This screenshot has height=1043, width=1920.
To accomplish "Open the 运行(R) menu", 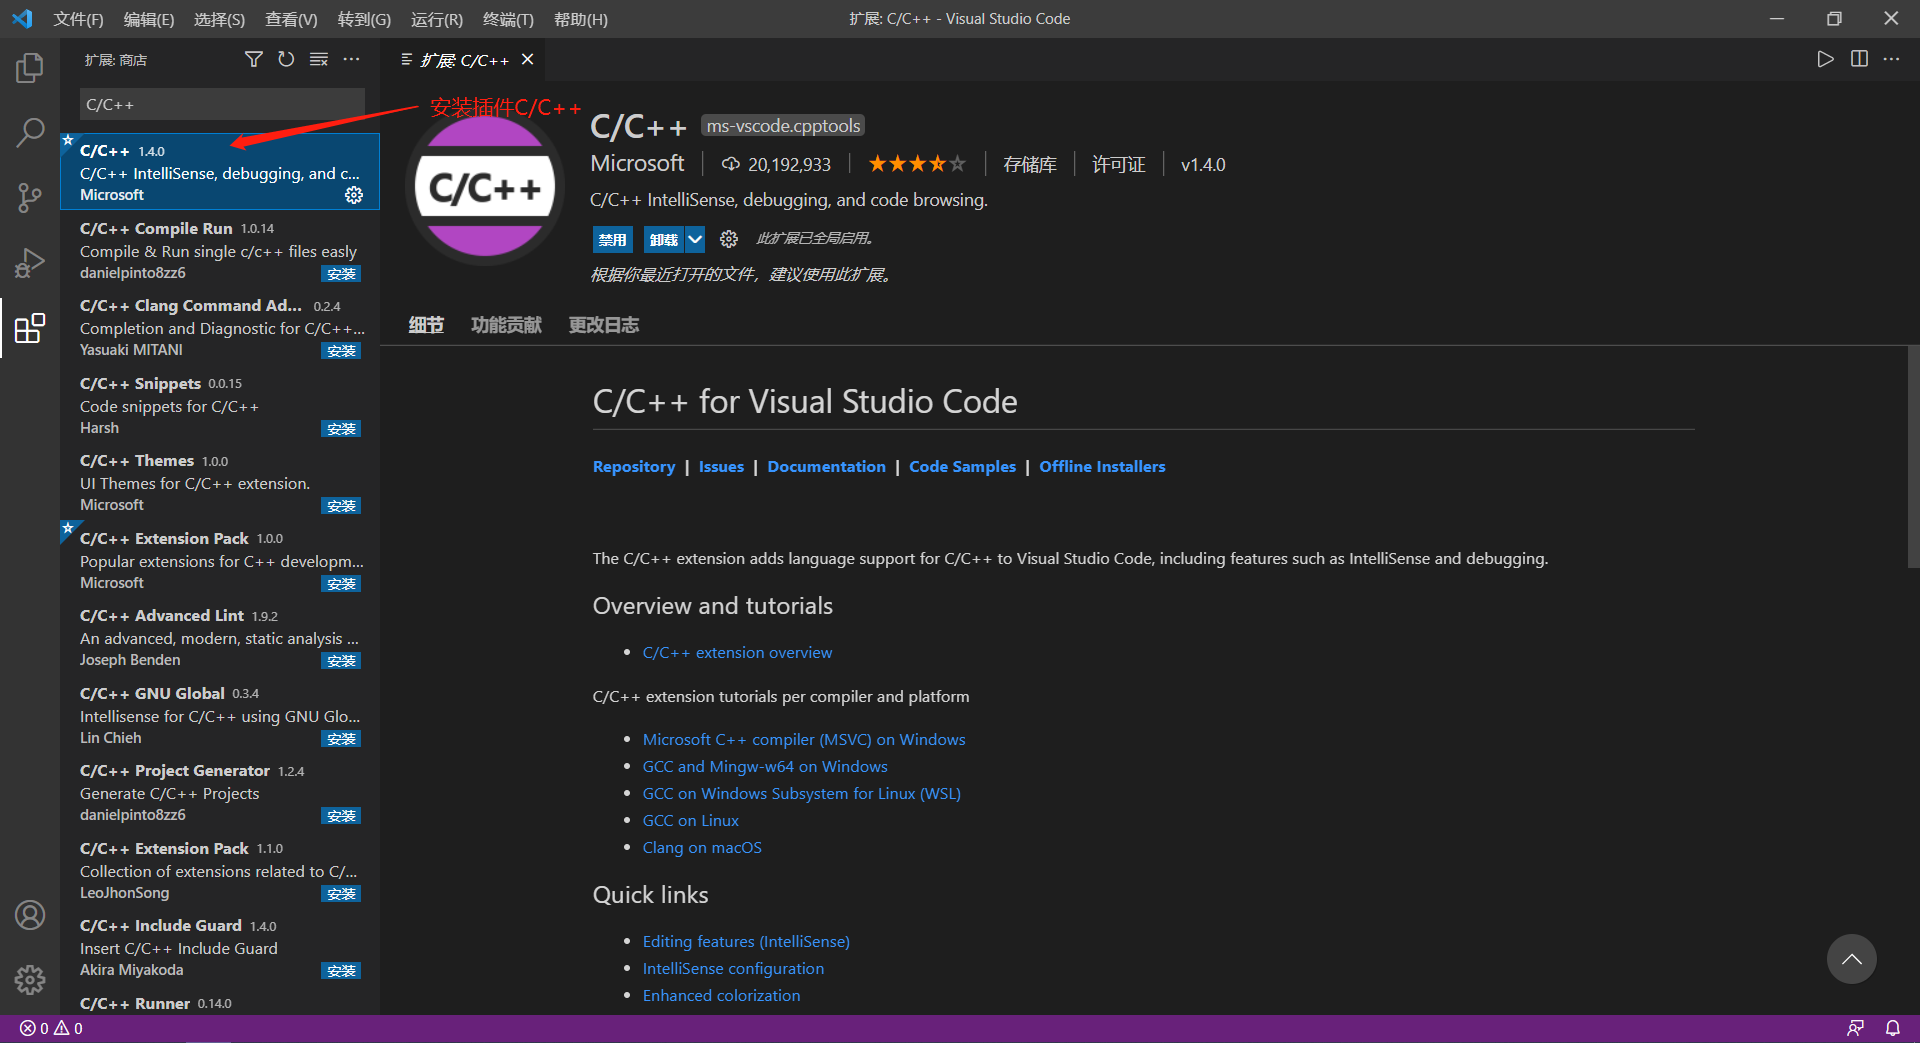I will (x=436, y=19).
